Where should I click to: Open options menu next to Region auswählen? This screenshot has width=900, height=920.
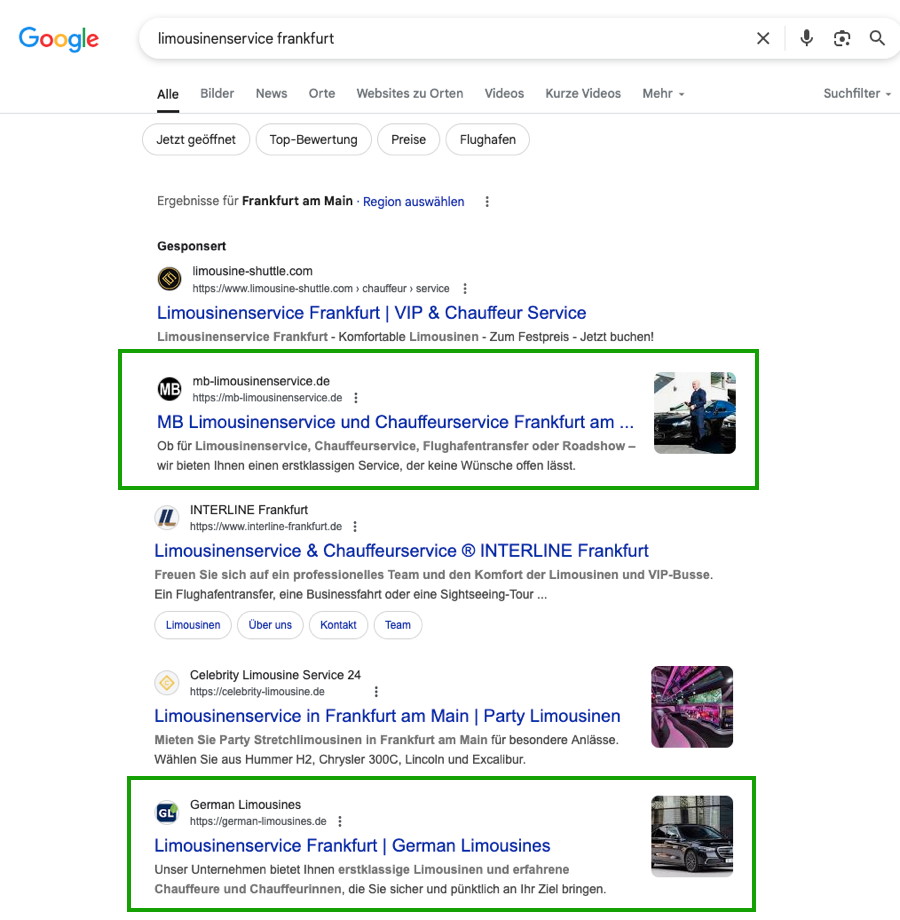487,202
